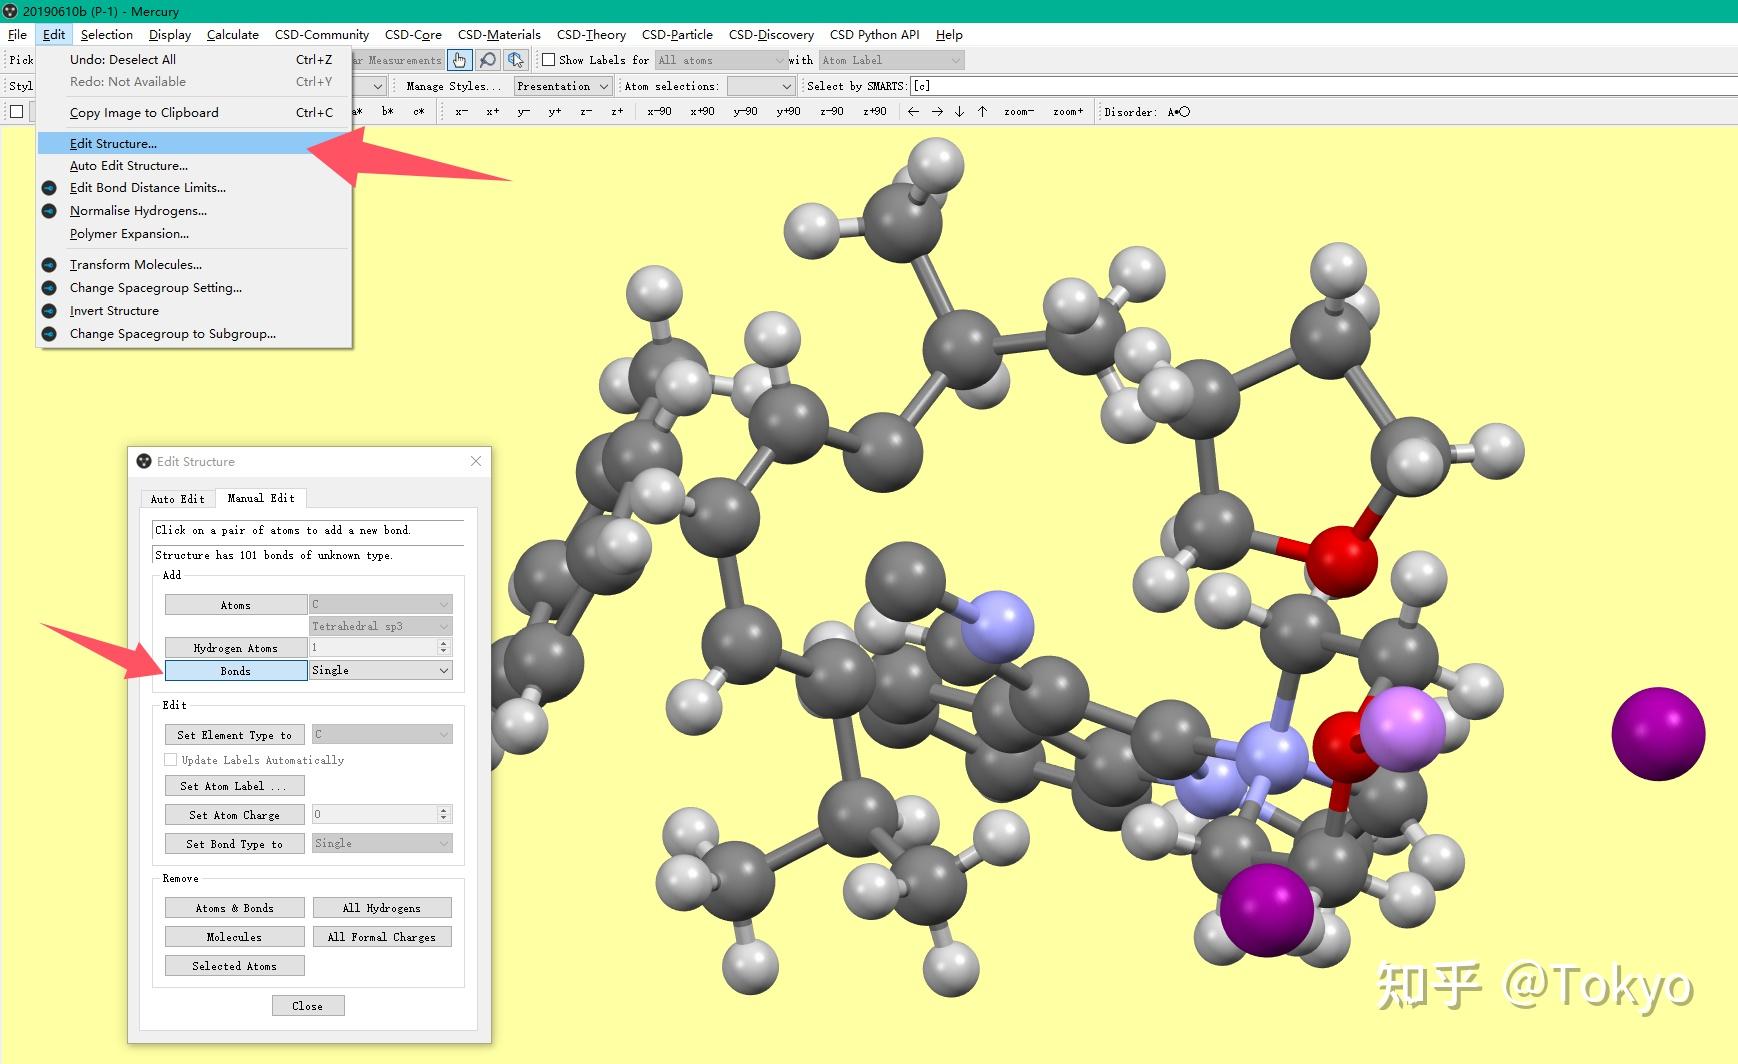The height and width of the screenshot is (1064, 1738).
Task: Click Remove Selected Atoms button
Action: tap(235, 966)
